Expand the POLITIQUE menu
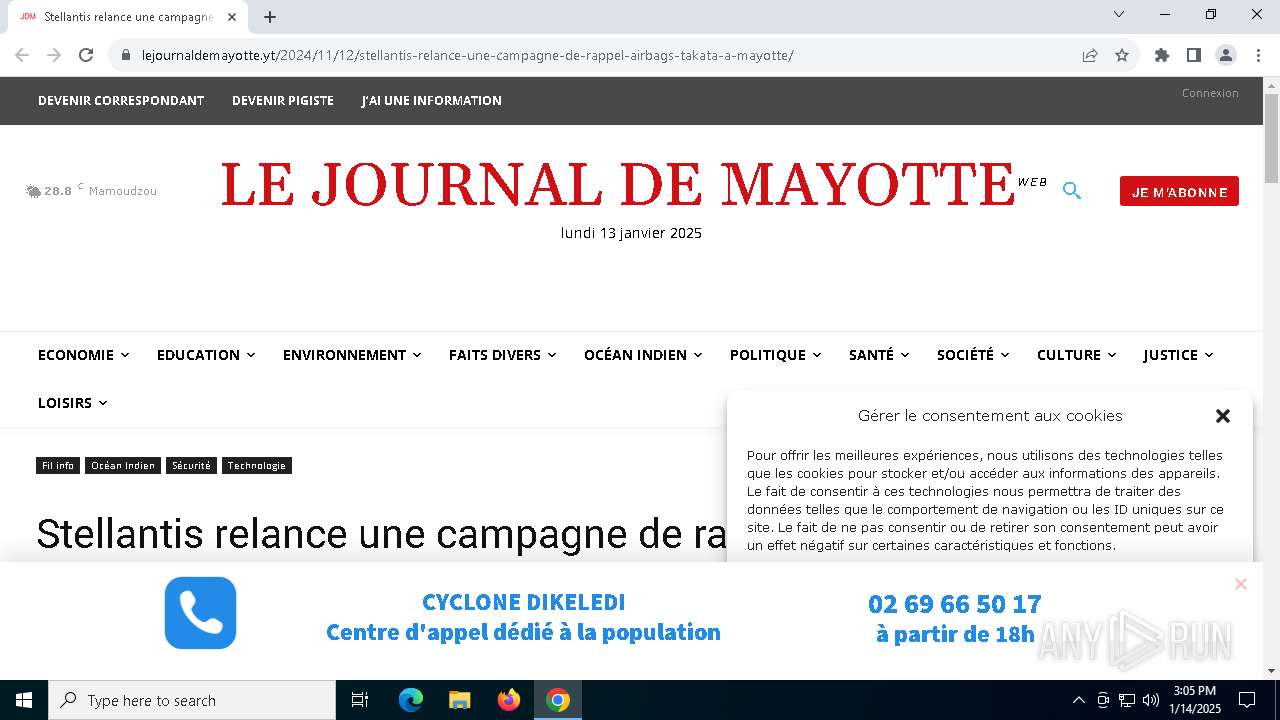1280x720 pixels. pyautogui.click(x=775, y=355)
